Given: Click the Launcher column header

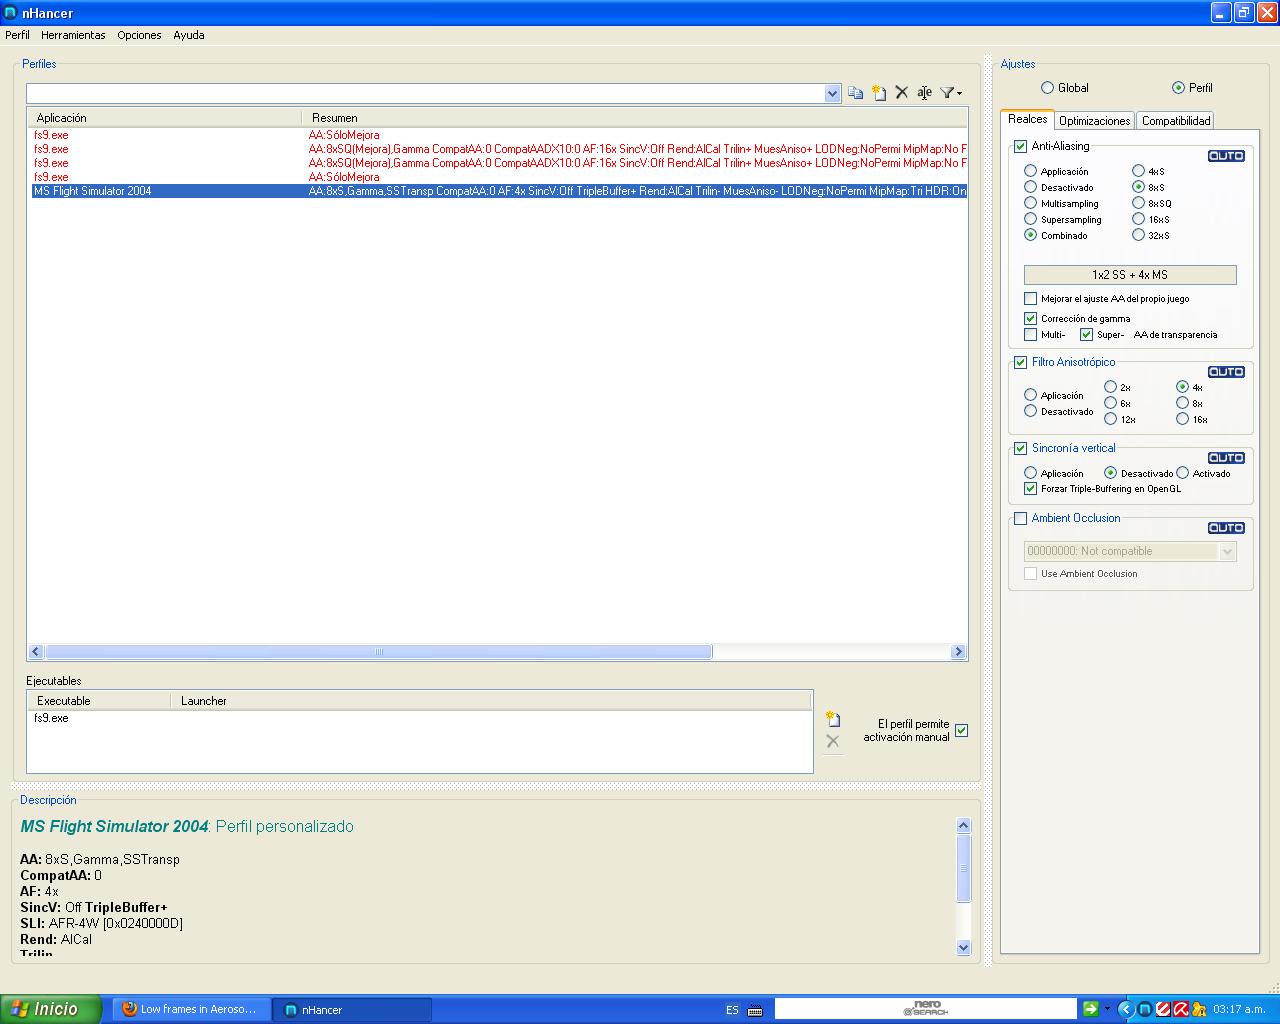Looking at the screenshot, I should 491,701.
